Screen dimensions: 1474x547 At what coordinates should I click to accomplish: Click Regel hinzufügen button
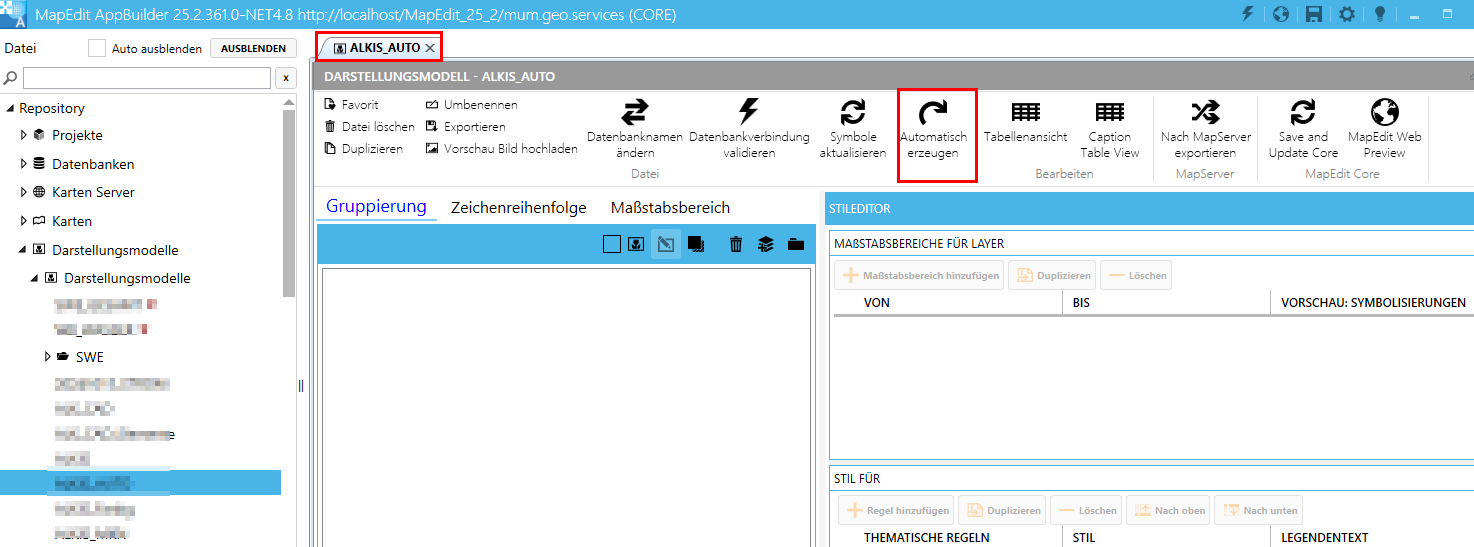(x=896, y=511)
